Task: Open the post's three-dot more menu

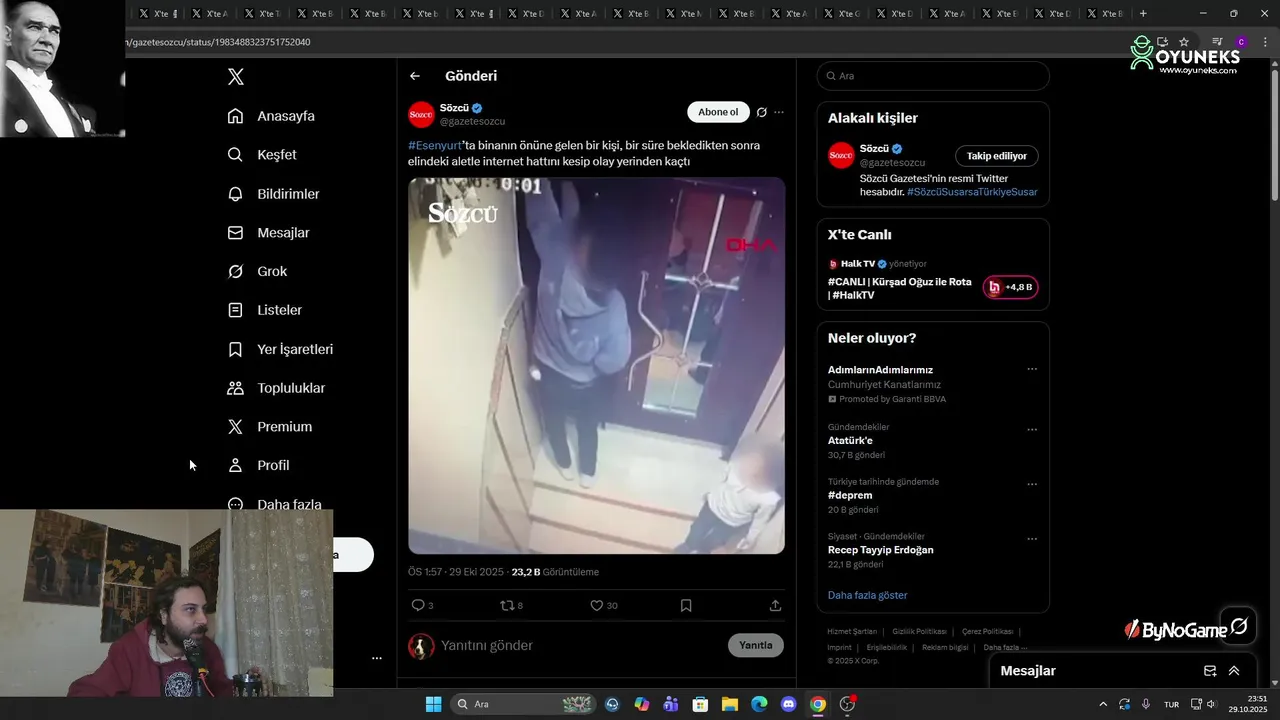Action: coord(779,112)
